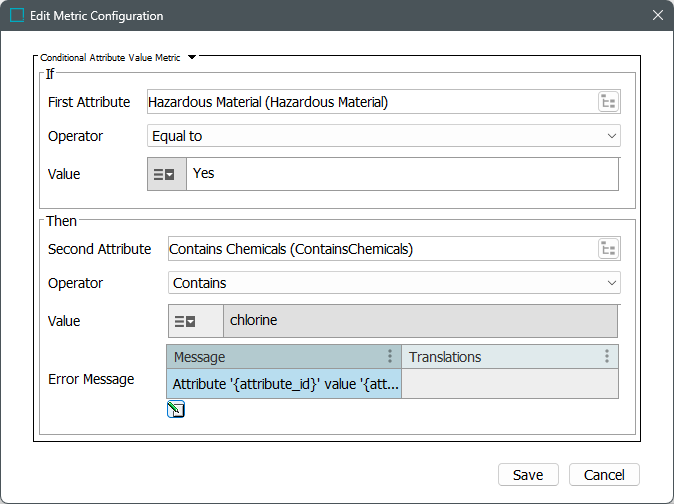Open the First Attribute picker icon

tap(608, 101)
